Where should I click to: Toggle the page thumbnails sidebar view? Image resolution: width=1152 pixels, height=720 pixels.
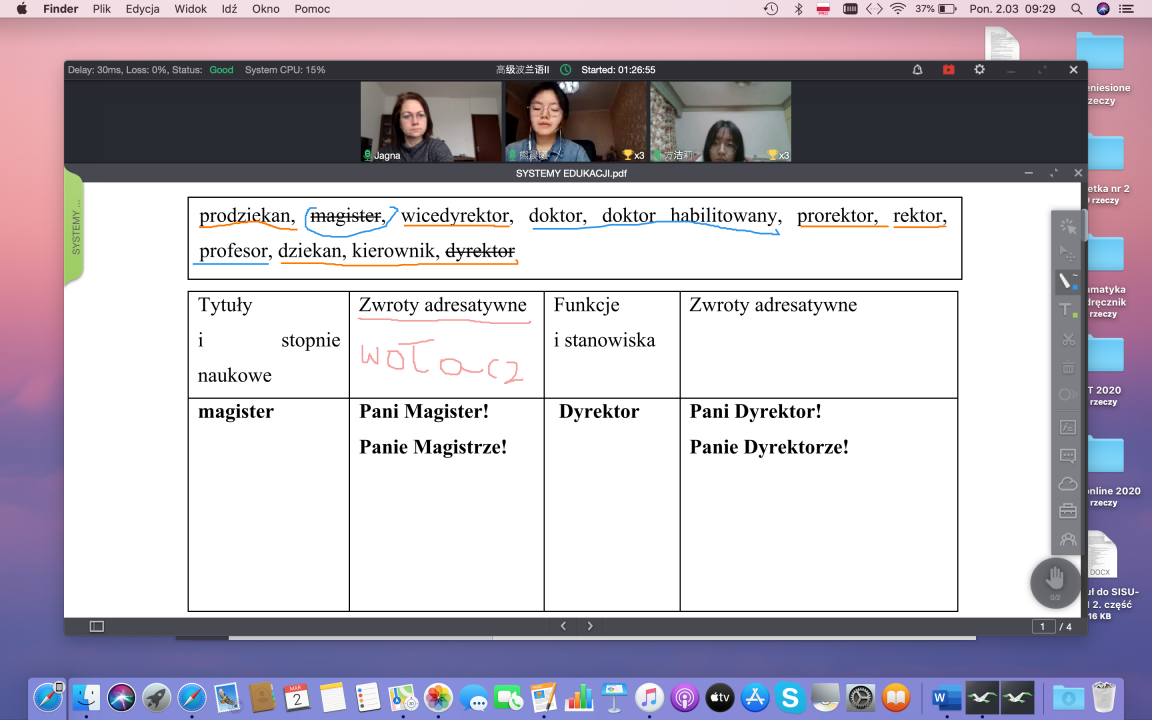point(97,626)
